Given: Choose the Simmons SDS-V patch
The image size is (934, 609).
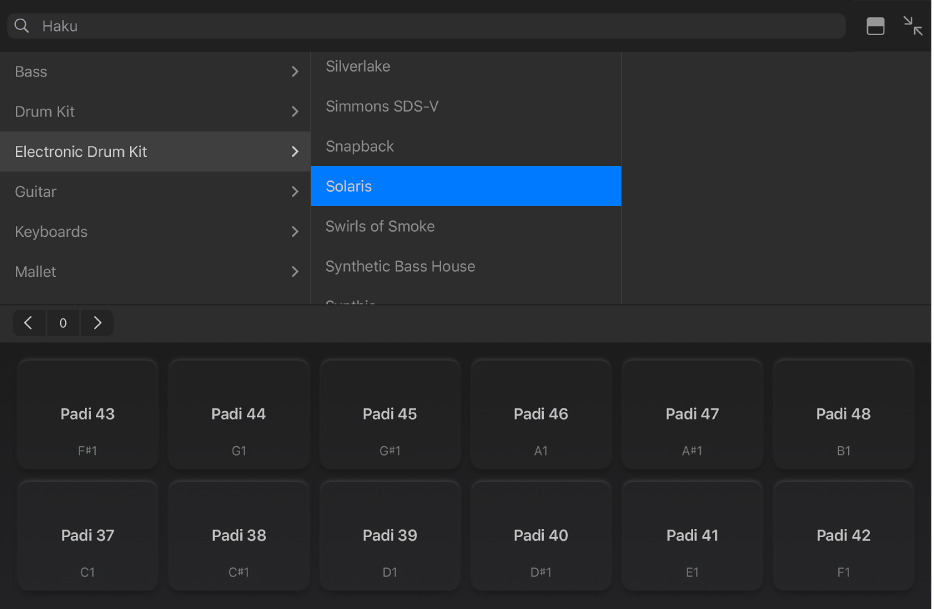Looking at the screenshot, I should click(x=382, y=106).
